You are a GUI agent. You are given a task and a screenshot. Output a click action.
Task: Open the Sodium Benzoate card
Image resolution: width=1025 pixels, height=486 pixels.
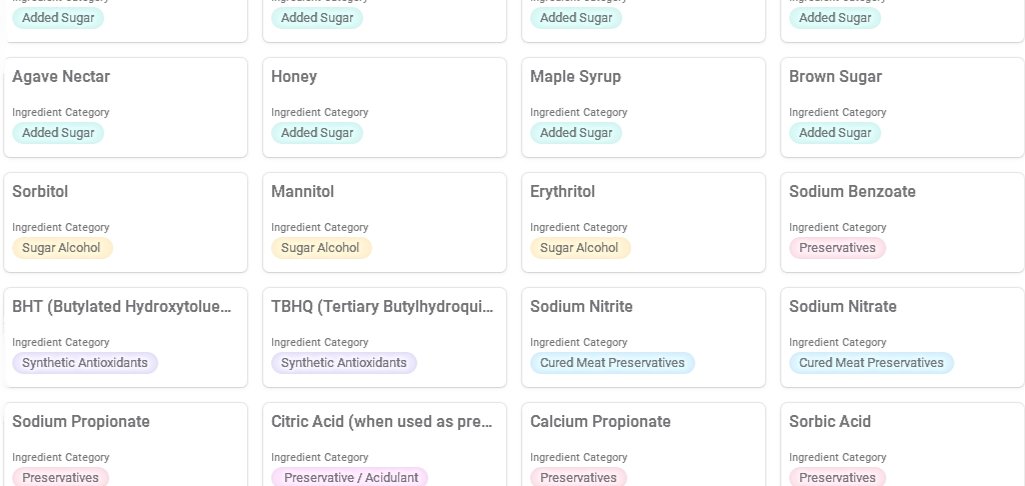(902, 222)
